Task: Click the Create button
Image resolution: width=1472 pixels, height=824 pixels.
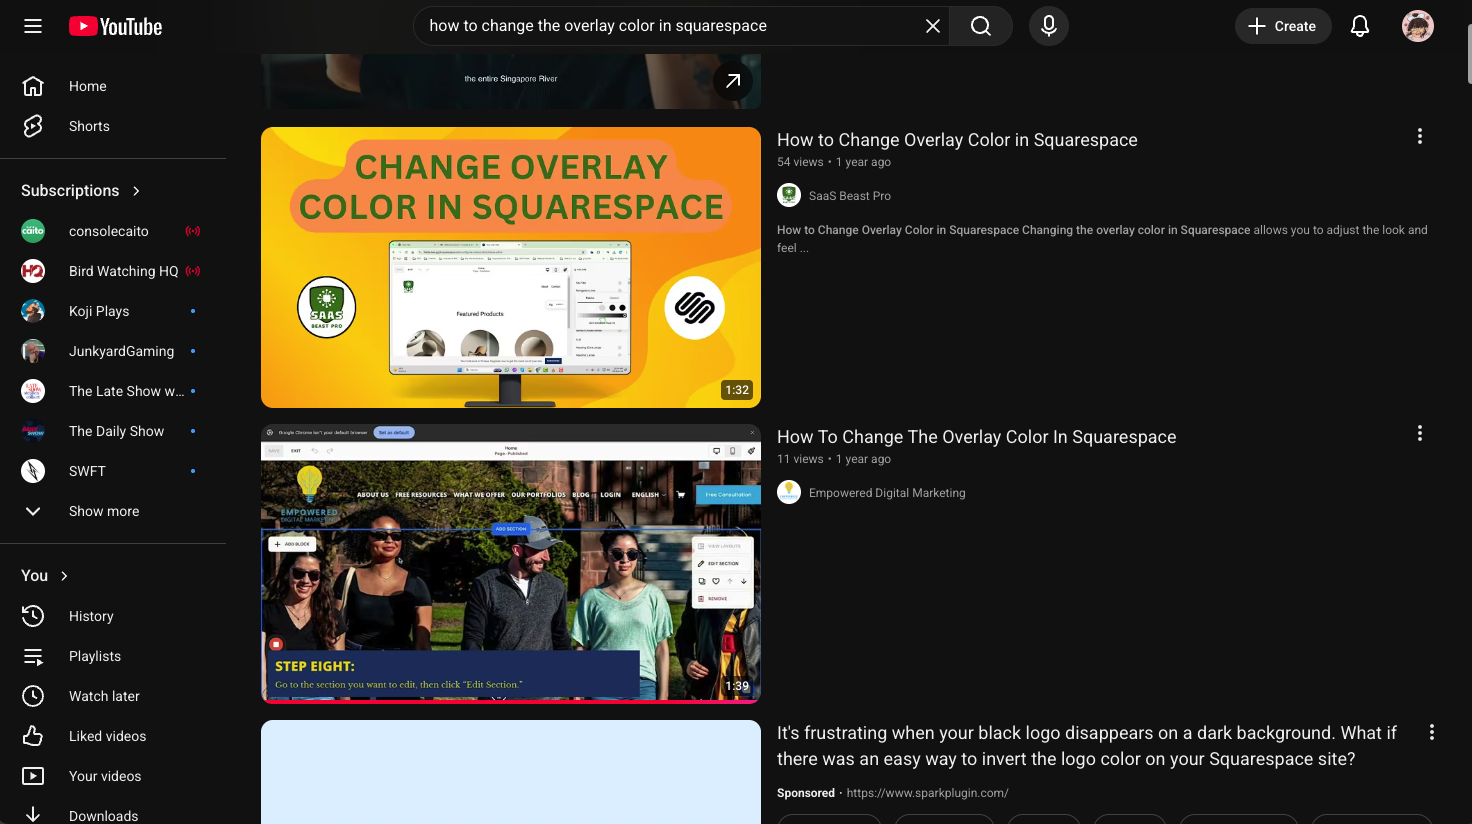Action: (x=1283, y=26)
